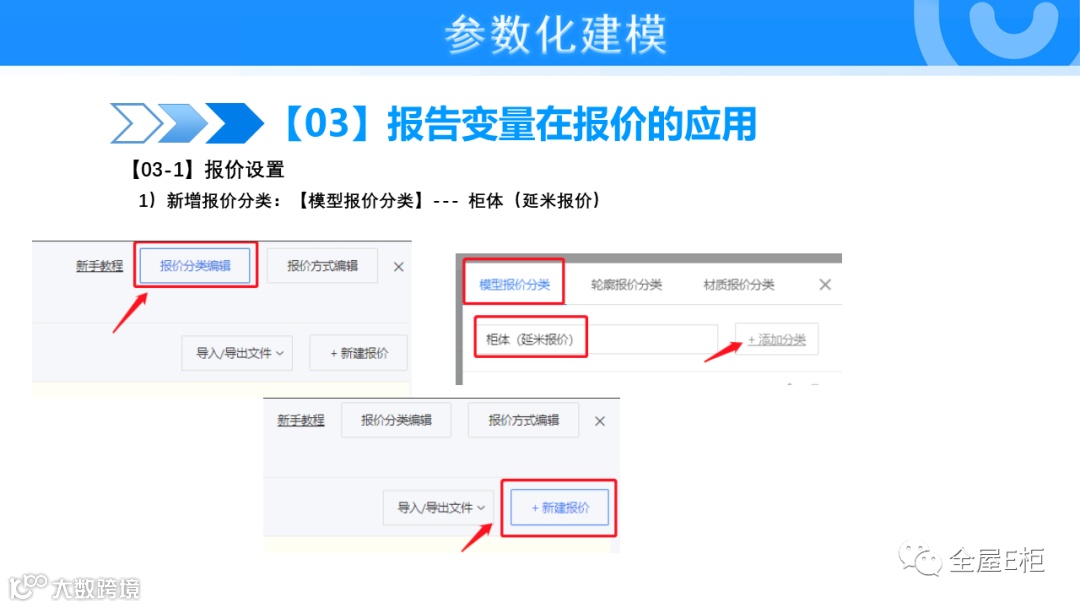Close the top-left panel with X icon
Image resolution: width=1080 pixels, height=608 pixels.
399,267
